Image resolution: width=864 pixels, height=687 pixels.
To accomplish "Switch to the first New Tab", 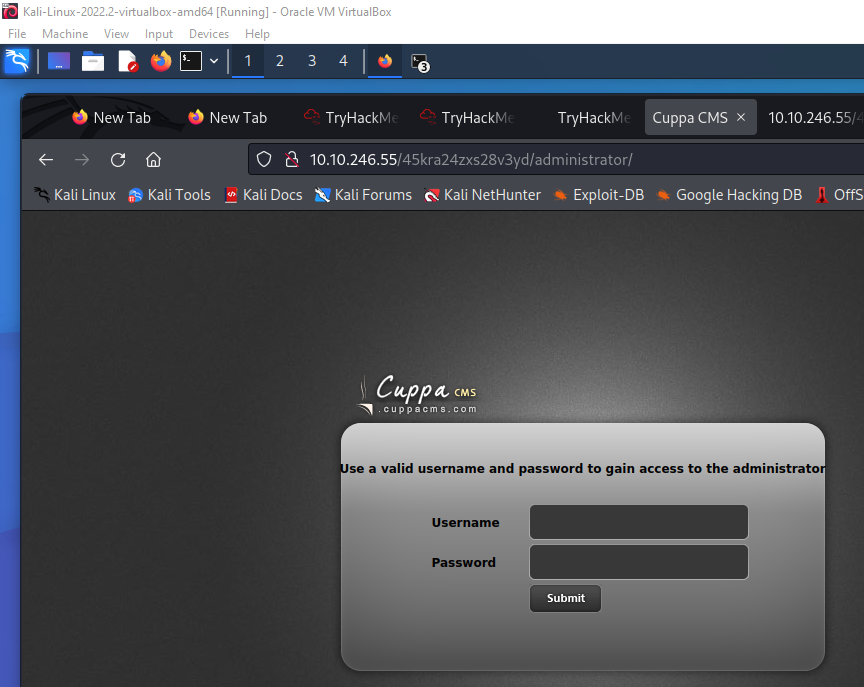I will [x=112, y=117].
